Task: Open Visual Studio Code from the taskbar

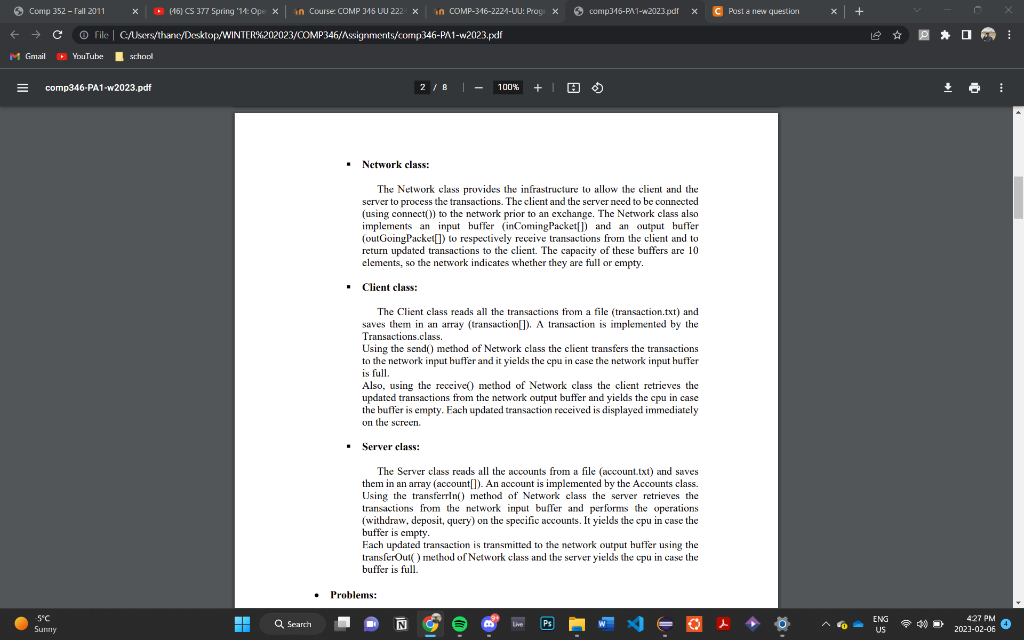Action: coord(635,623)
